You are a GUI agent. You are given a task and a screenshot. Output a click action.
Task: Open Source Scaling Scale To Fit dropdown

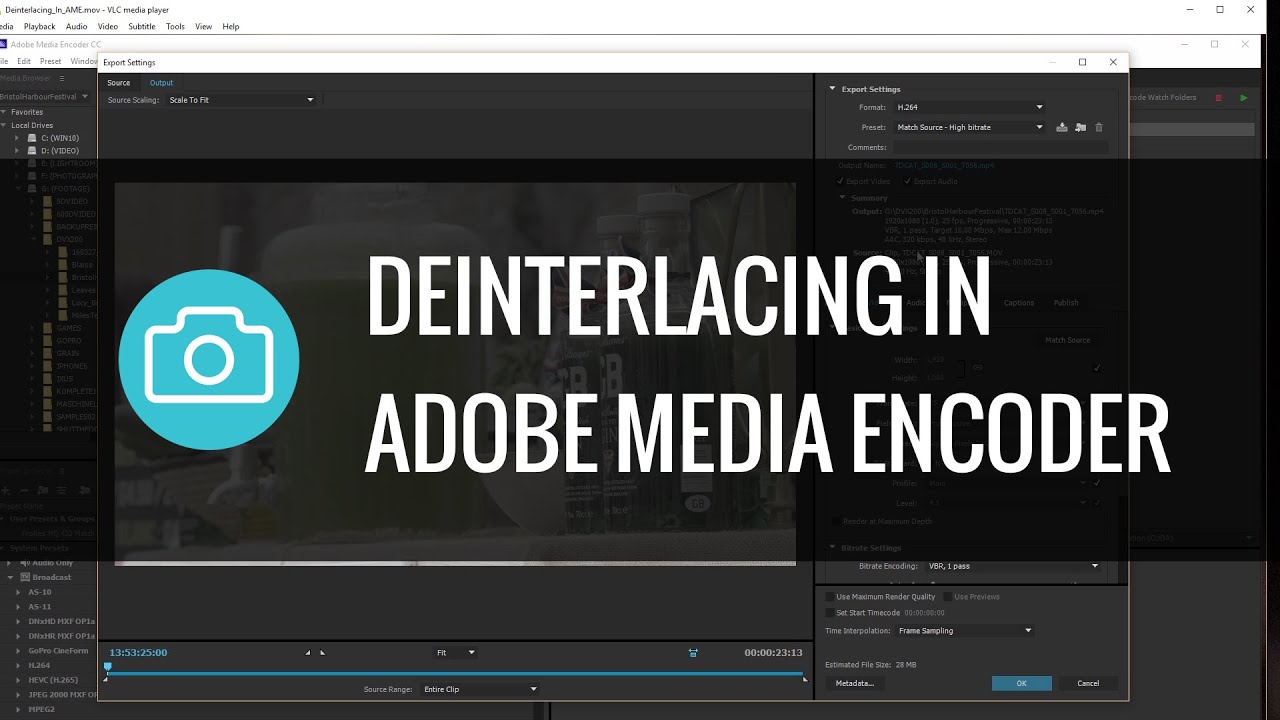[240, 100]
